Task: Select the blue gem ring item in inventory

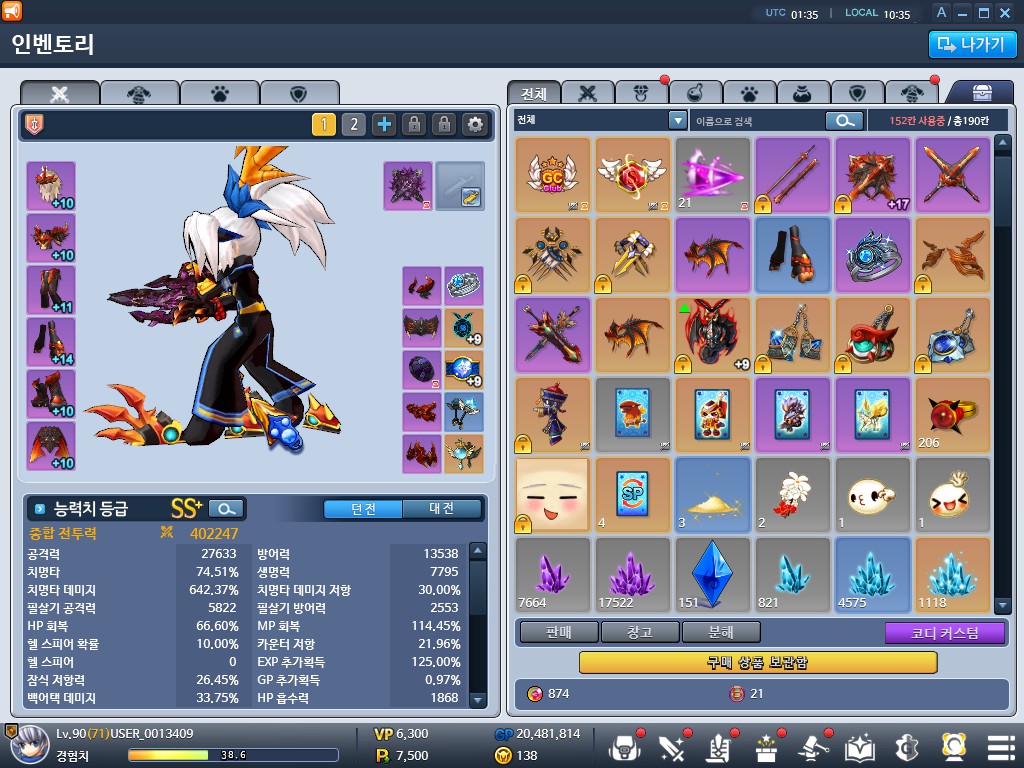Action: 873,255
